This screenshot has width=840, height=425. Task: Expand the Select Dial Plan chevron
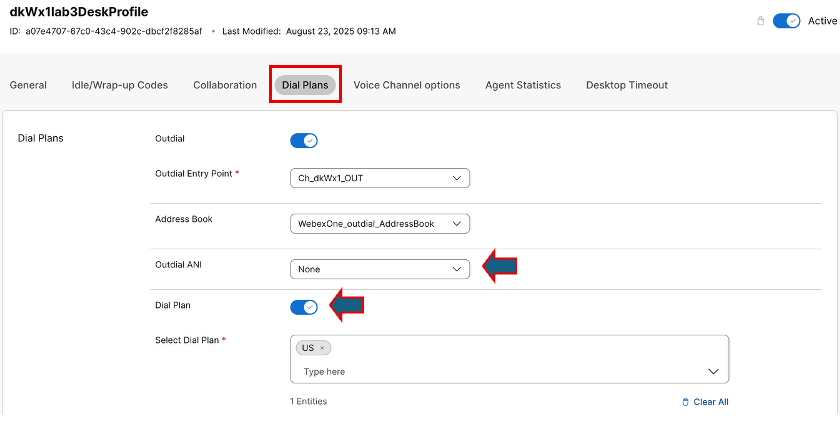point(713,371)
